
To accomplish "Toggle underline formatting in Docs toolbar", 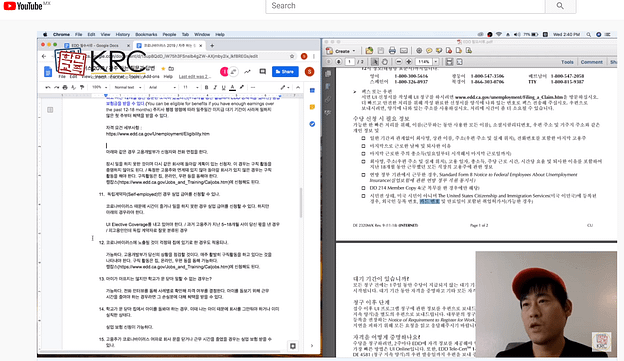I will 223,87.
